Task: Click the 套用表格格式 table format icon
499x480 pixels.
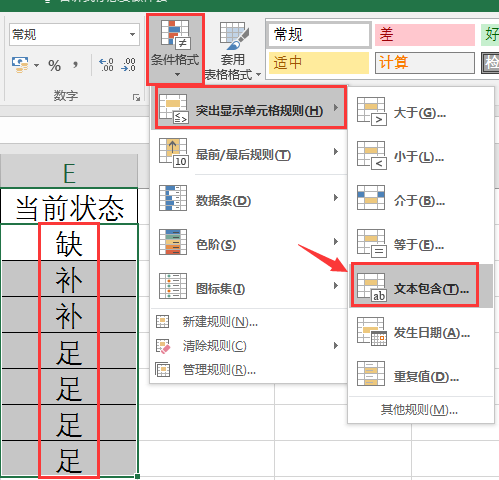Action: (x=234, y=36)
